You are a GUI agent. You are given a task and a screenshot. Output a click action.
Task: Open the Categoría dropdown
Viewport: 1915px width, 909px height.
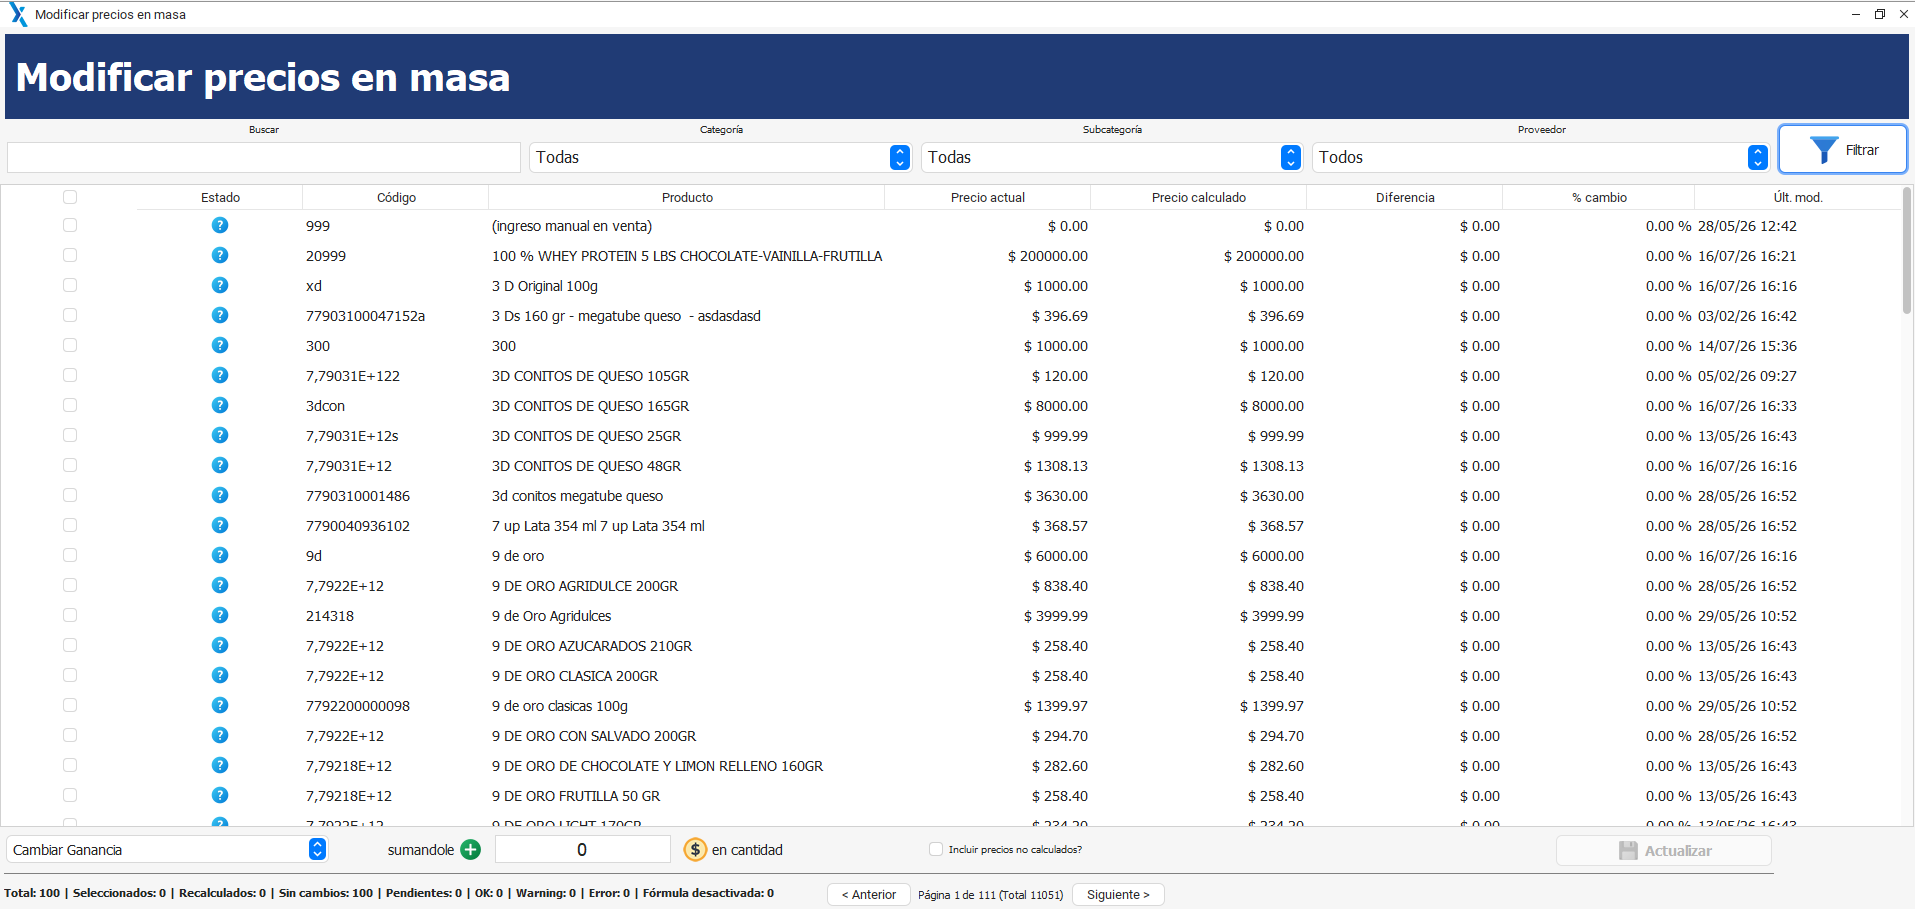pos(720,157)
